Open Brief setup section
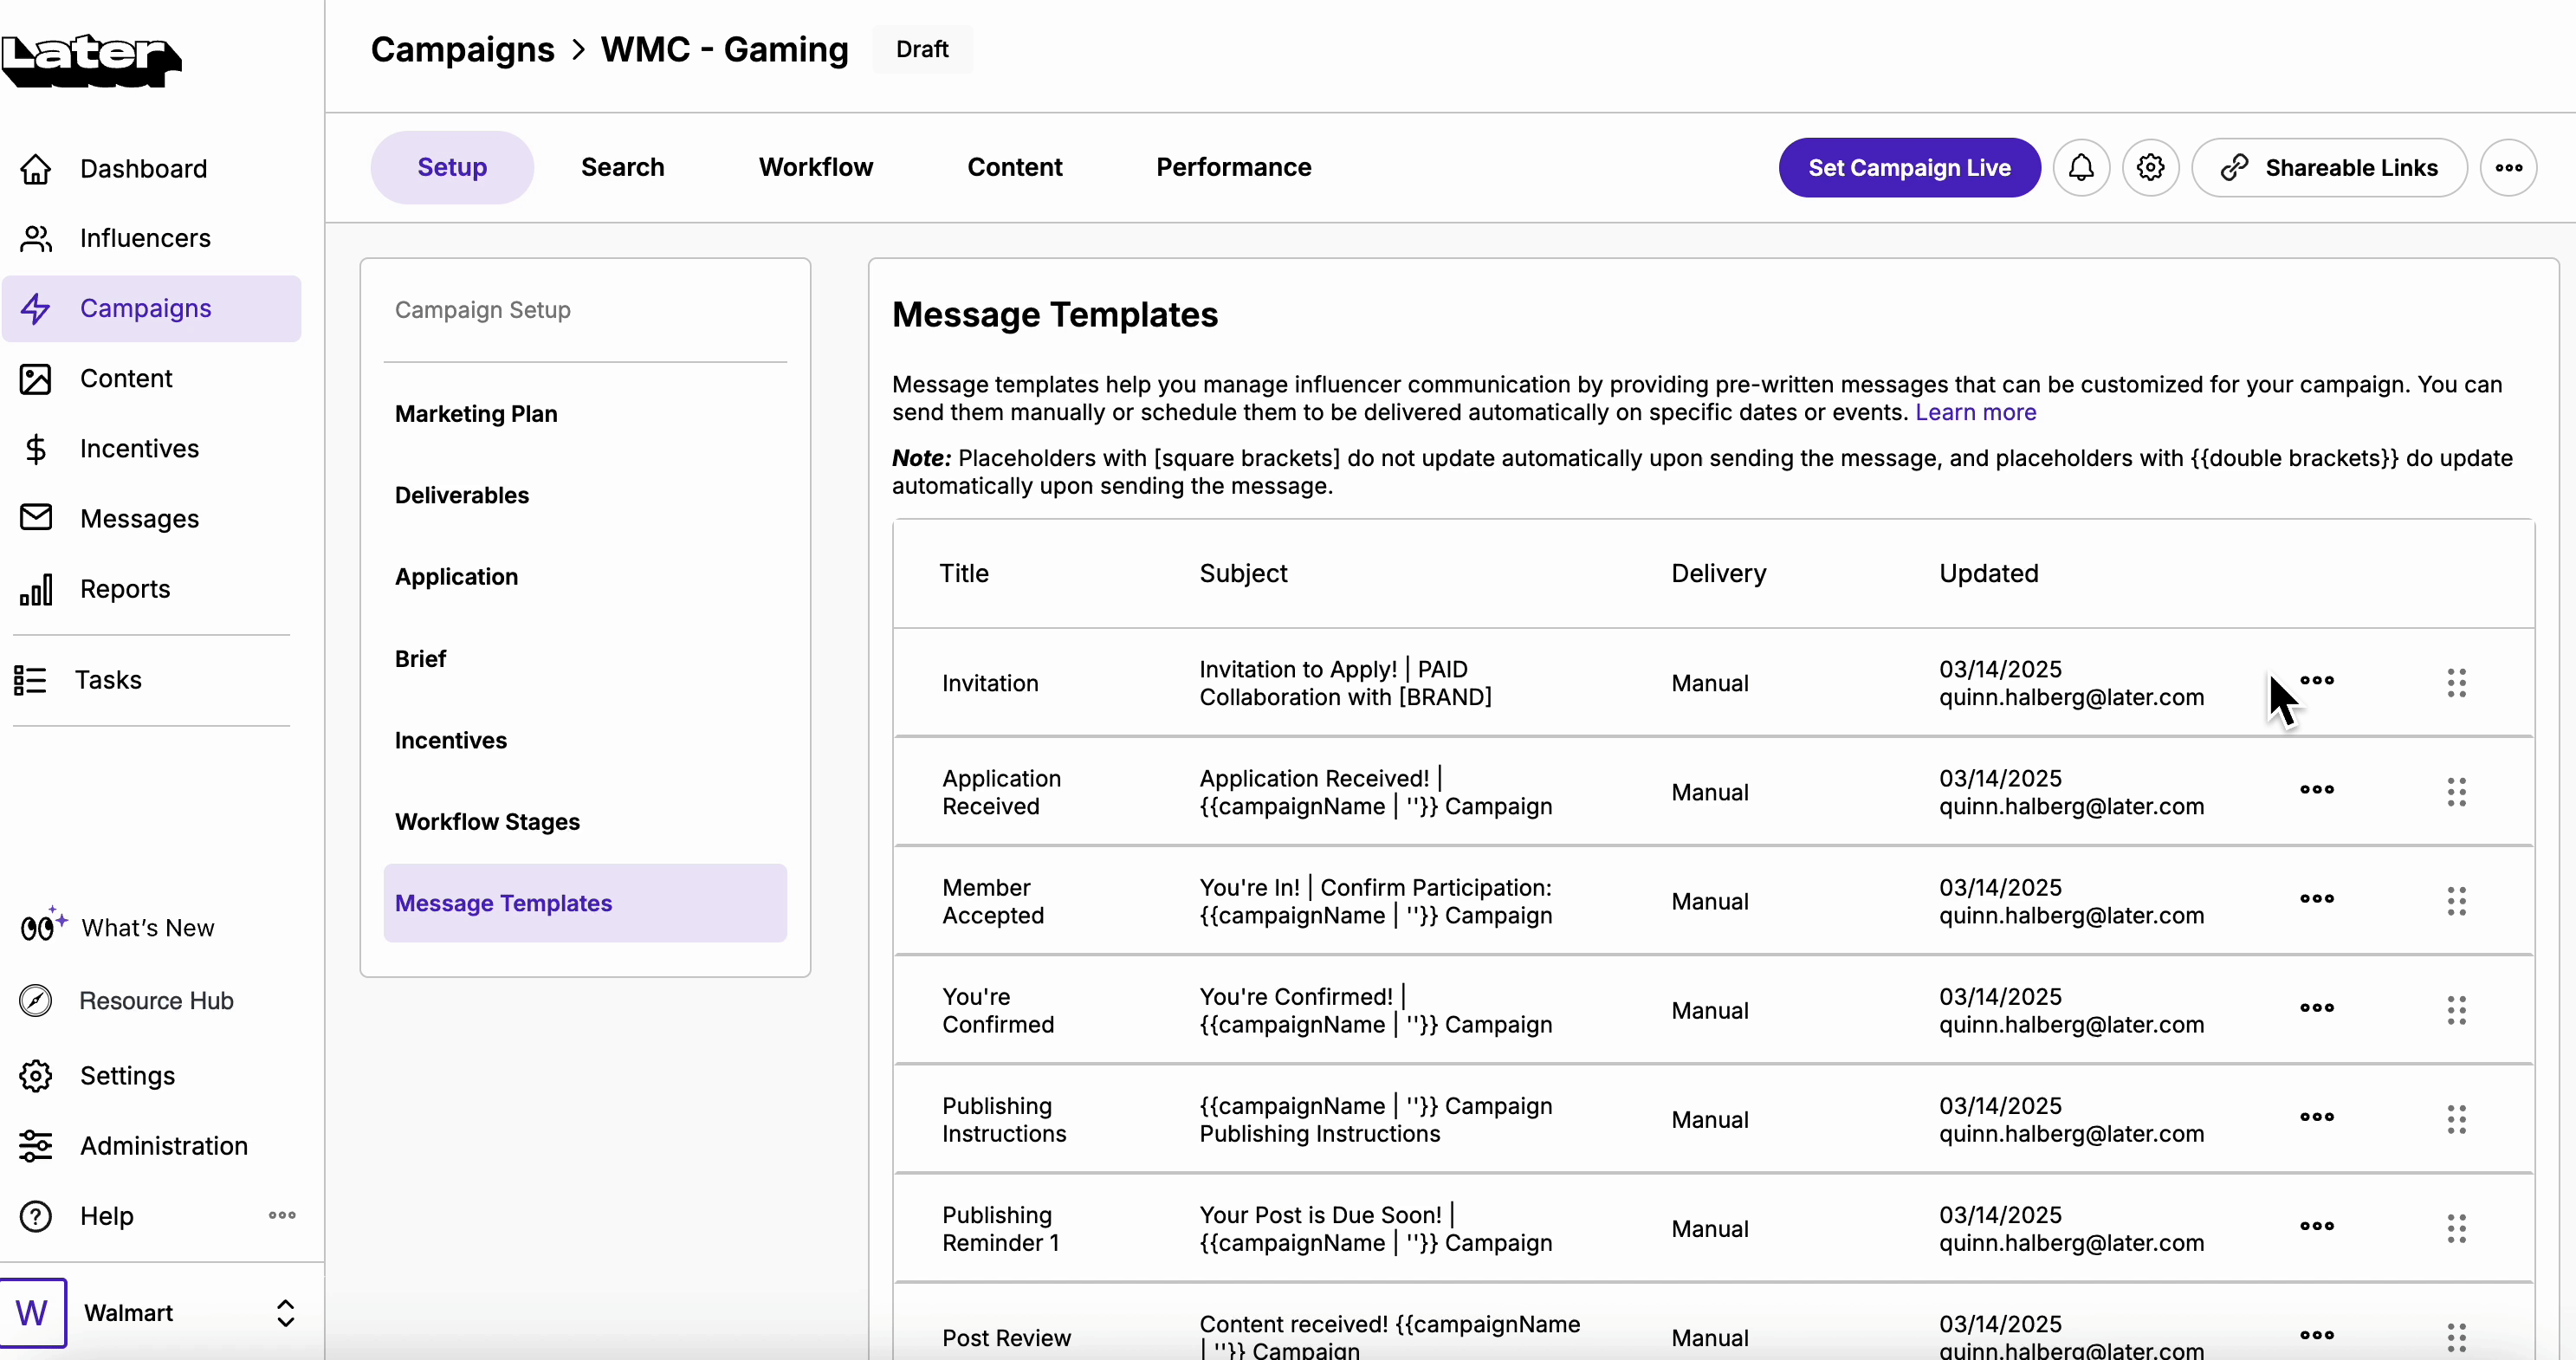This screenshot has width=2576, height=1360. [x=585, y=659]
